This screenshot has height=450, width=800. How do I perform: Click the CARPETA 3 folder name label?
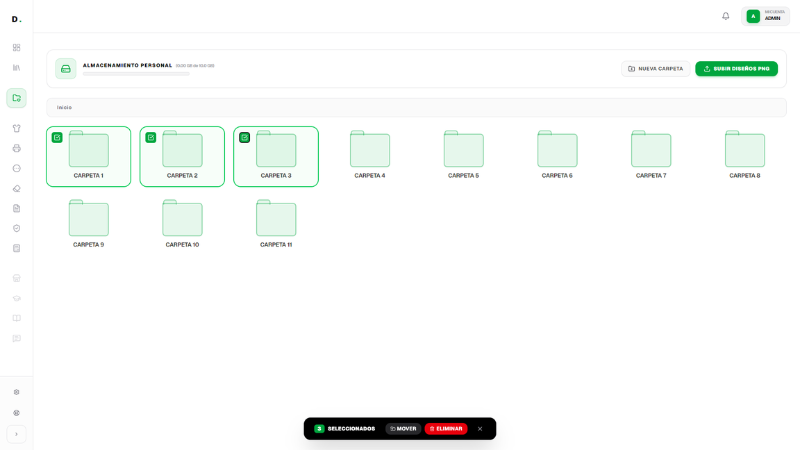tap(276, 176)
